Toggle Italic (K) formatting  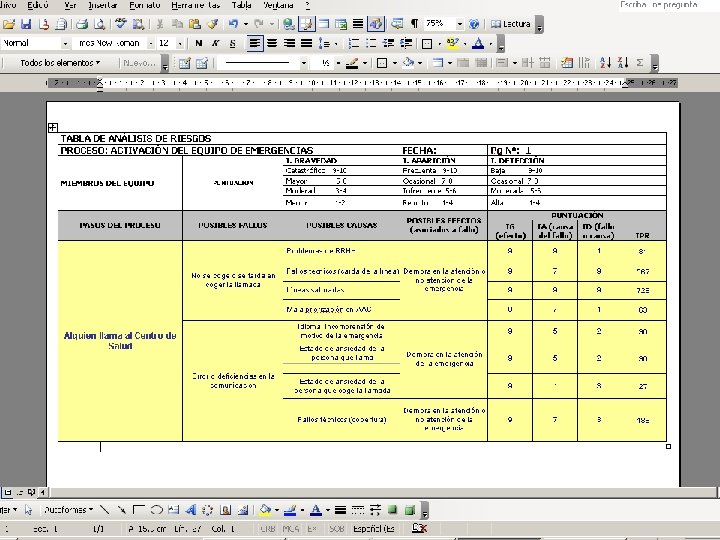[x=215, y=44]
